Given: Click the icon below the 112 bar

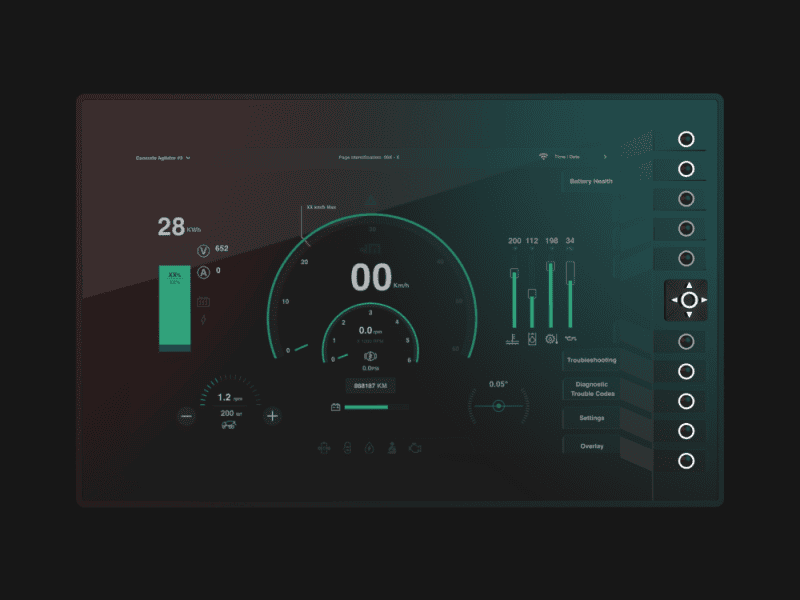Looking at the screenshot, I should click(x=532, y=339).
